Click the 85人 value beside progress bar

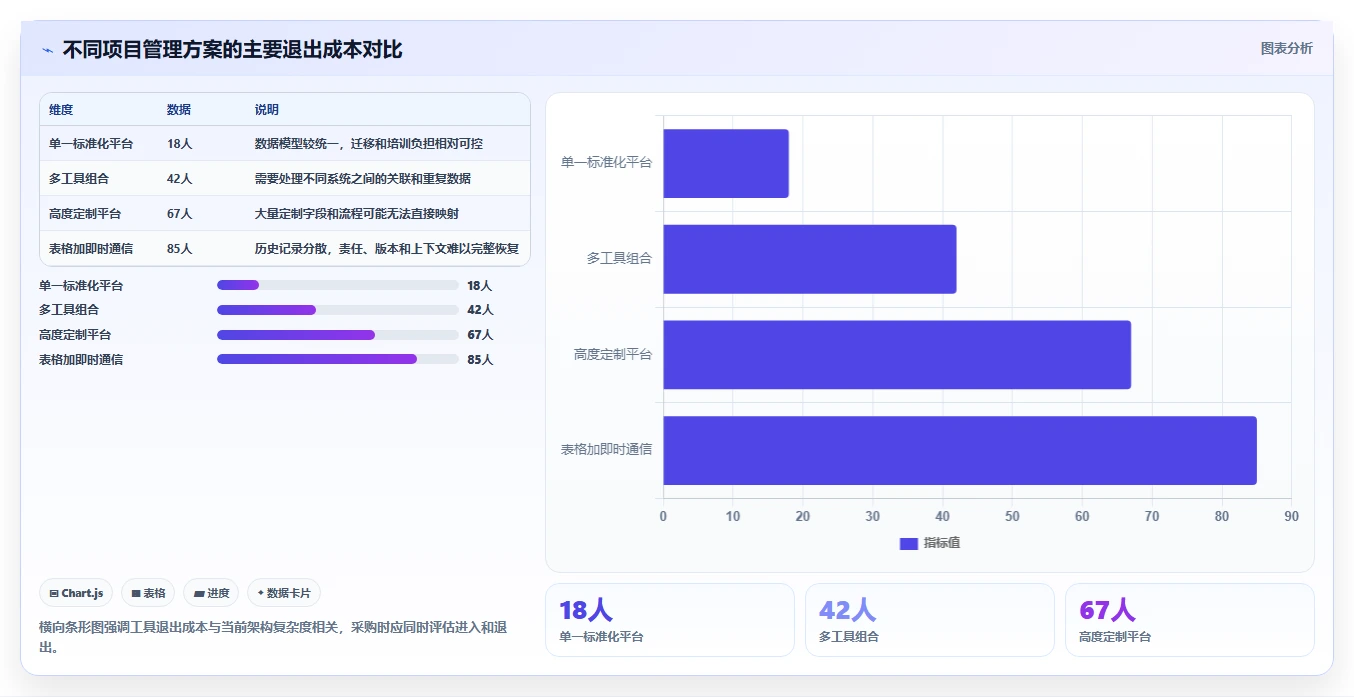coord(480,360)
